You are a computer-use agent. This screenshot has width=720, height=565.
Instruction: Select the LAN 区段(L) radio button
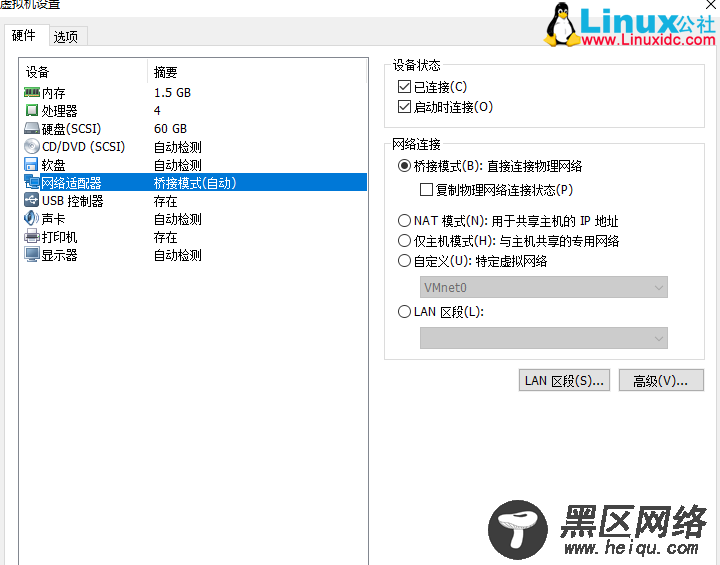[404, 312]
